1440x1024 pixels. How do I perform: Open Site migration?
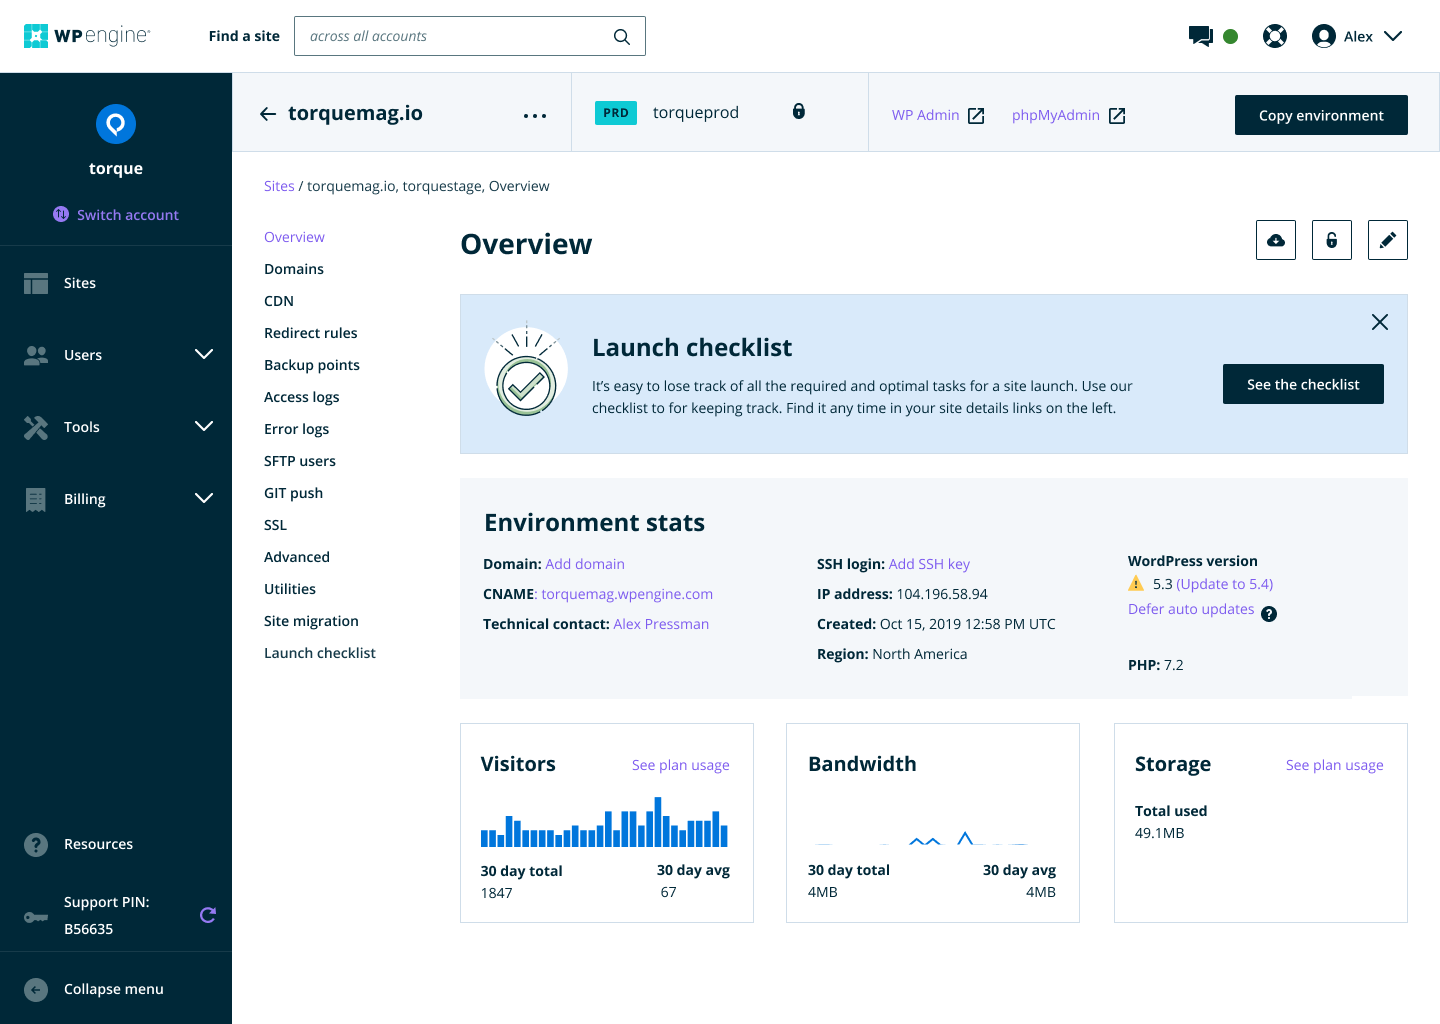pyautogui.click(x=311, y=621)
